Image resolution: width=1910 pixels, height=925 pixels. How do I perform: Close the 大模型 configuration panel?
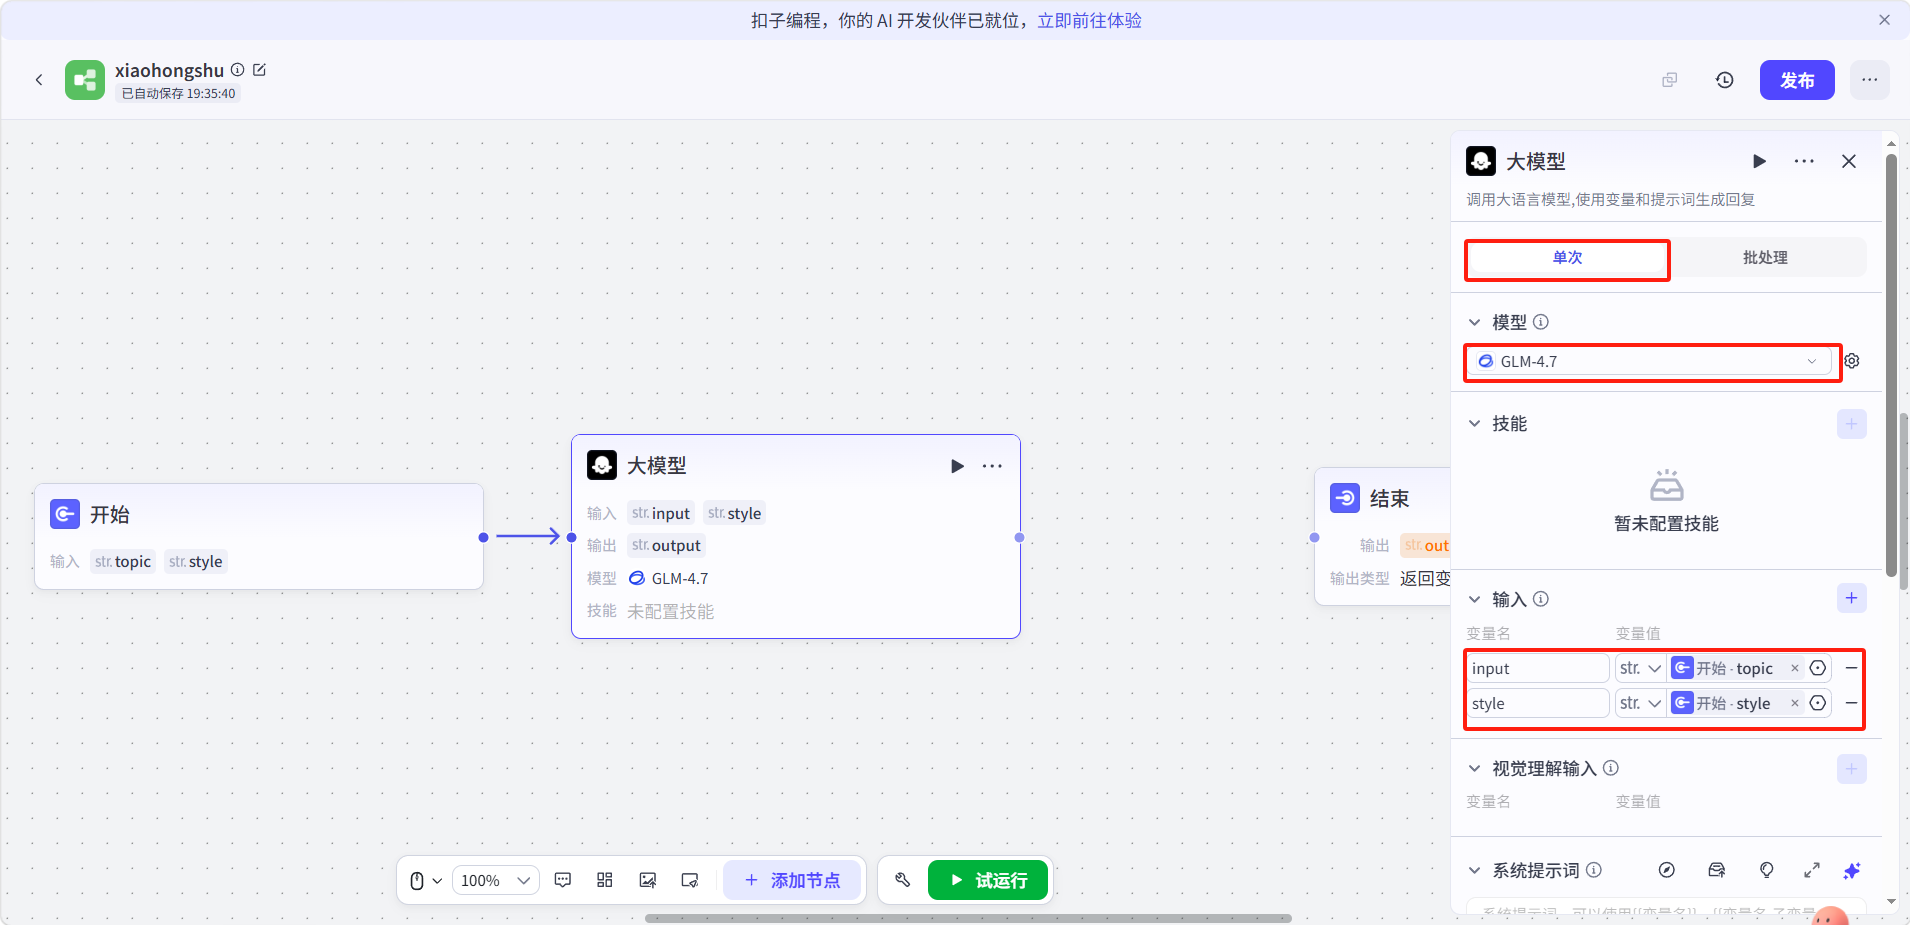point(1849,161)
